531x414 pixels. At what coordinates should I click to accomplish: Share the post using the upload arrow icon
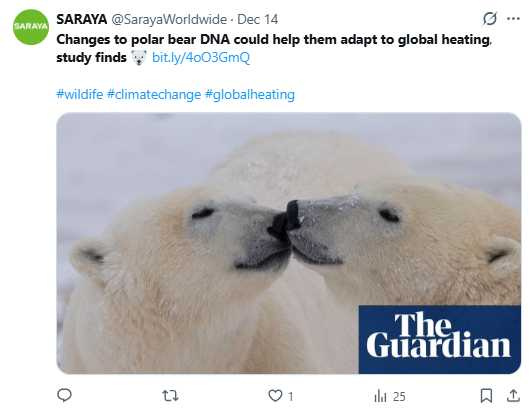tap(513, 395)
